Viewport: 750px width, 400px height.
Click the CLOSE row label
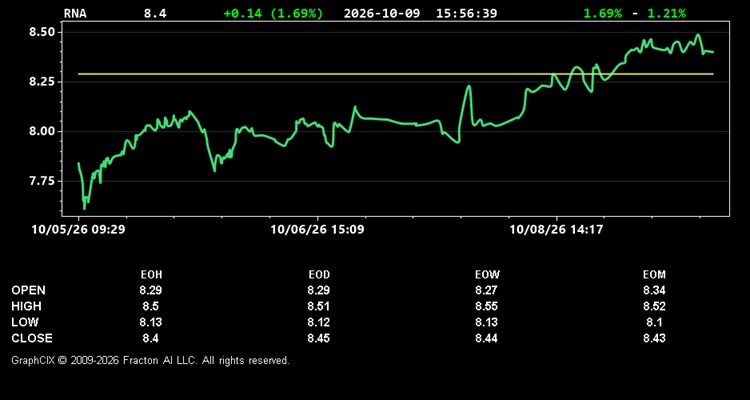pyautogui.click(x=32, y=338)
